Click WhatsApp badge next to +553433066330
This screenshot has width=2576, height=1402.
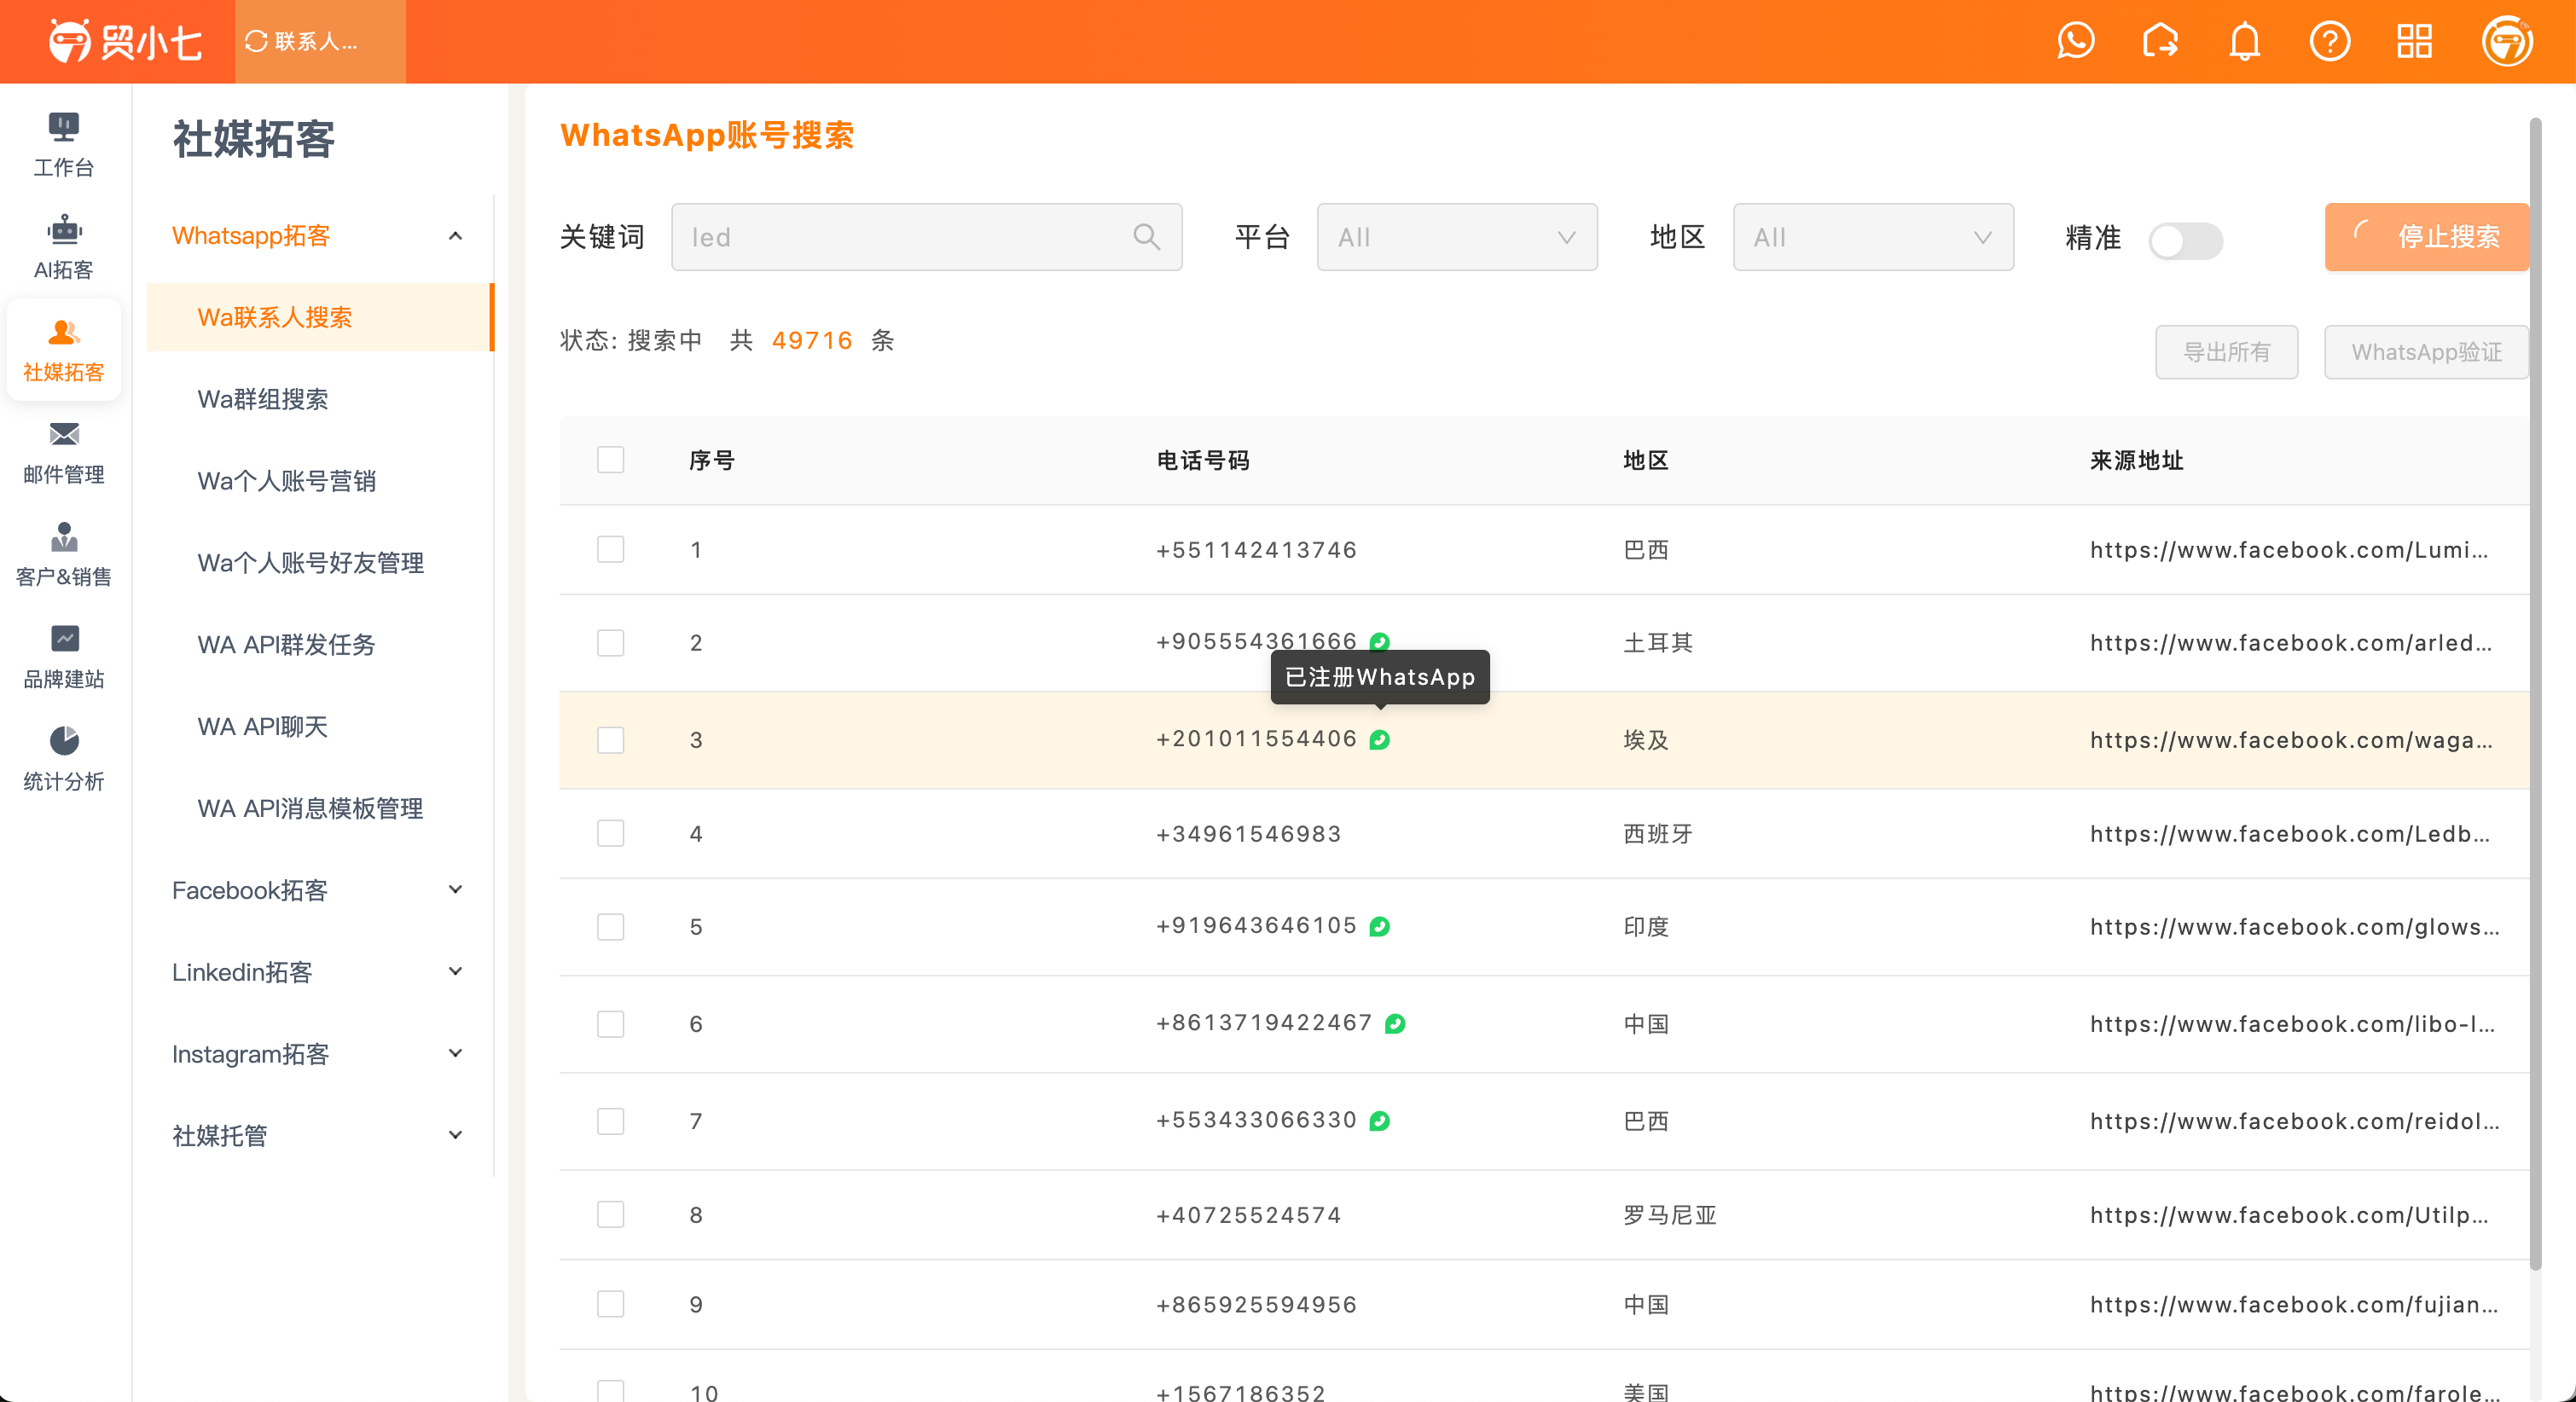pos(1380,1121)
